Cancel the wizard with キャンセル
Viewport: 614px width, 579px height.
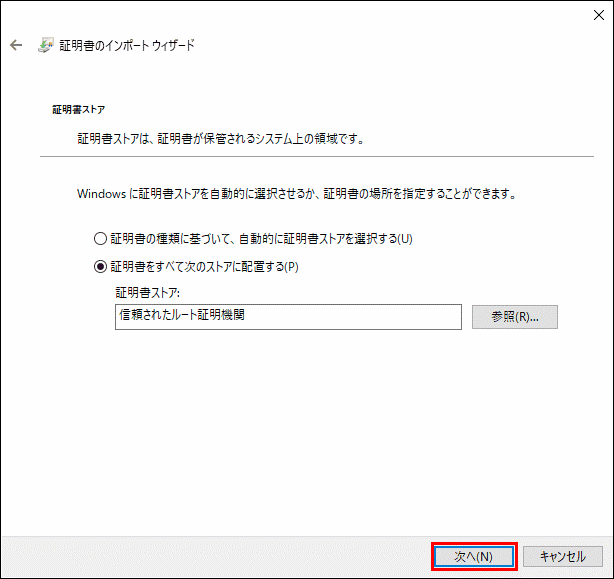[563, 556]
